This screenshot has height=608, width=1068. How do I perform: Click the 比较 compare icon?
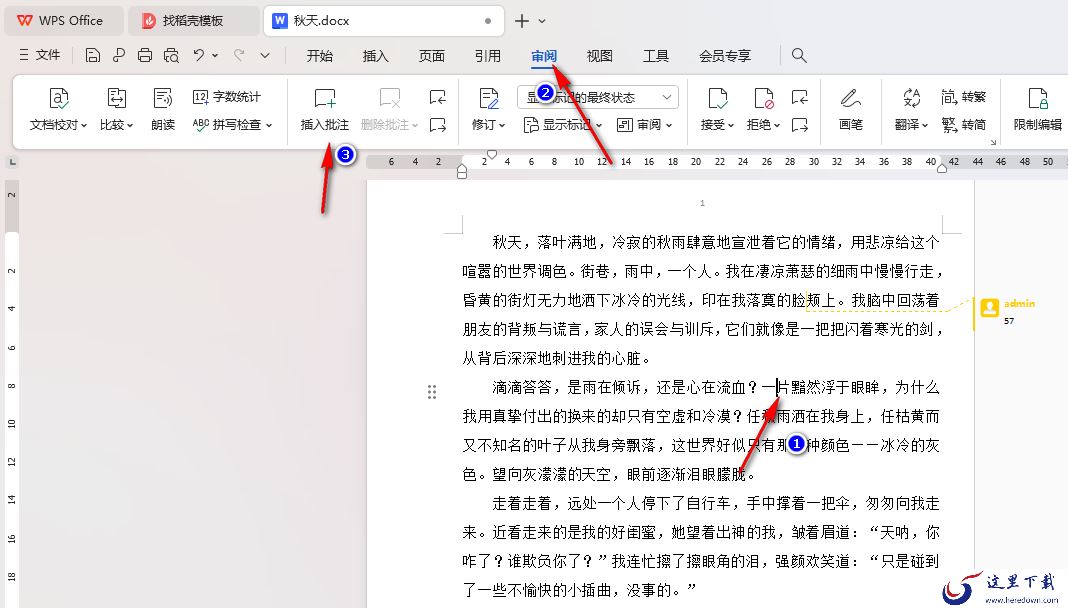pos(116,99)
